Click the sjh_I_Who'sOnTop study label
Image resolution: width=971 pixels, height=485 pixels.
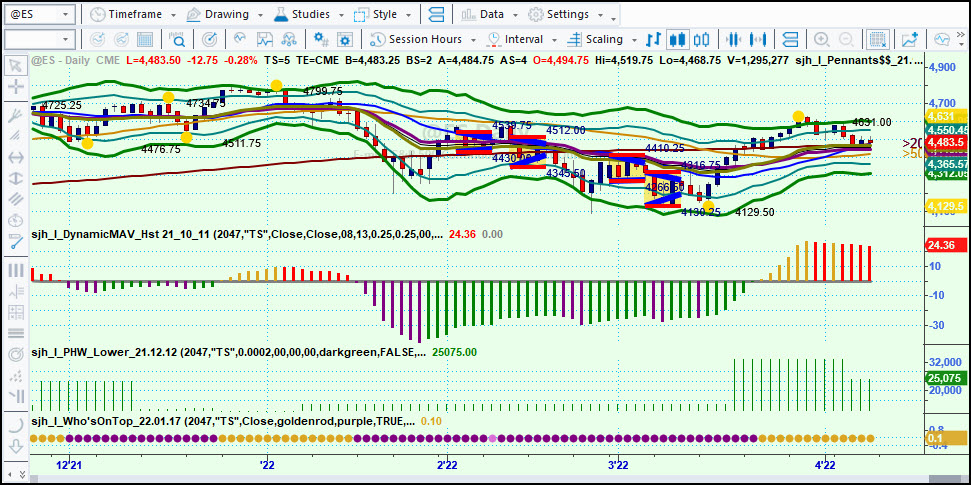pos(223,421)
